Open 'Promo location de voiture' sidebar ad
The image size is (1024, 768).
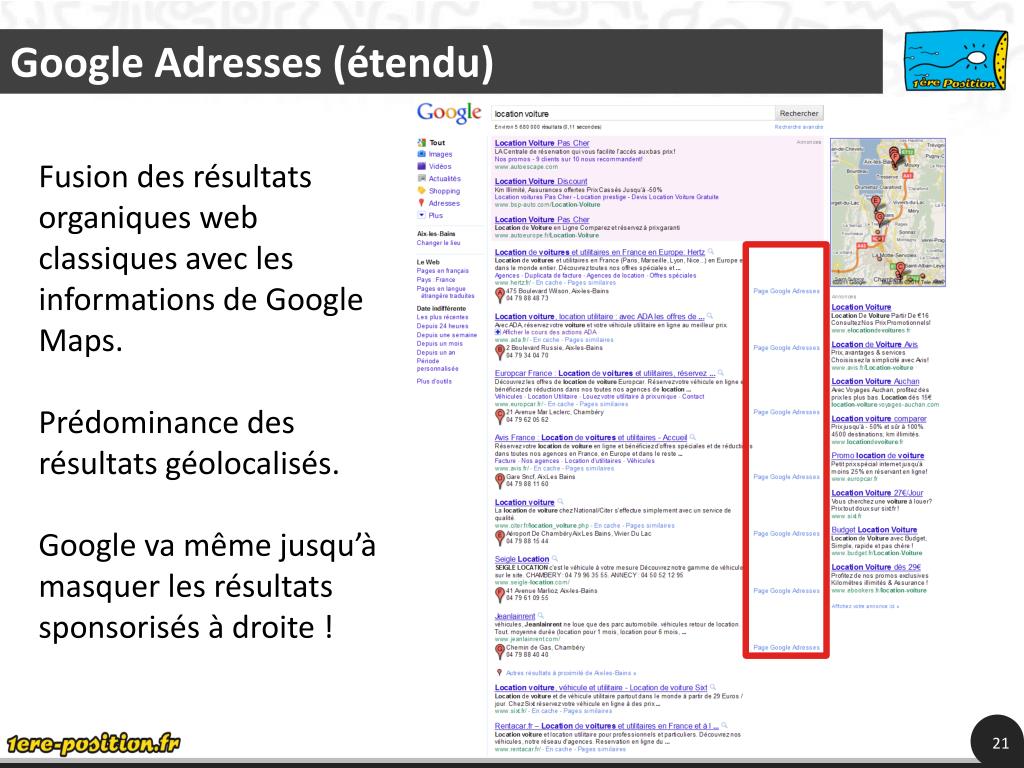click(878, 455)
